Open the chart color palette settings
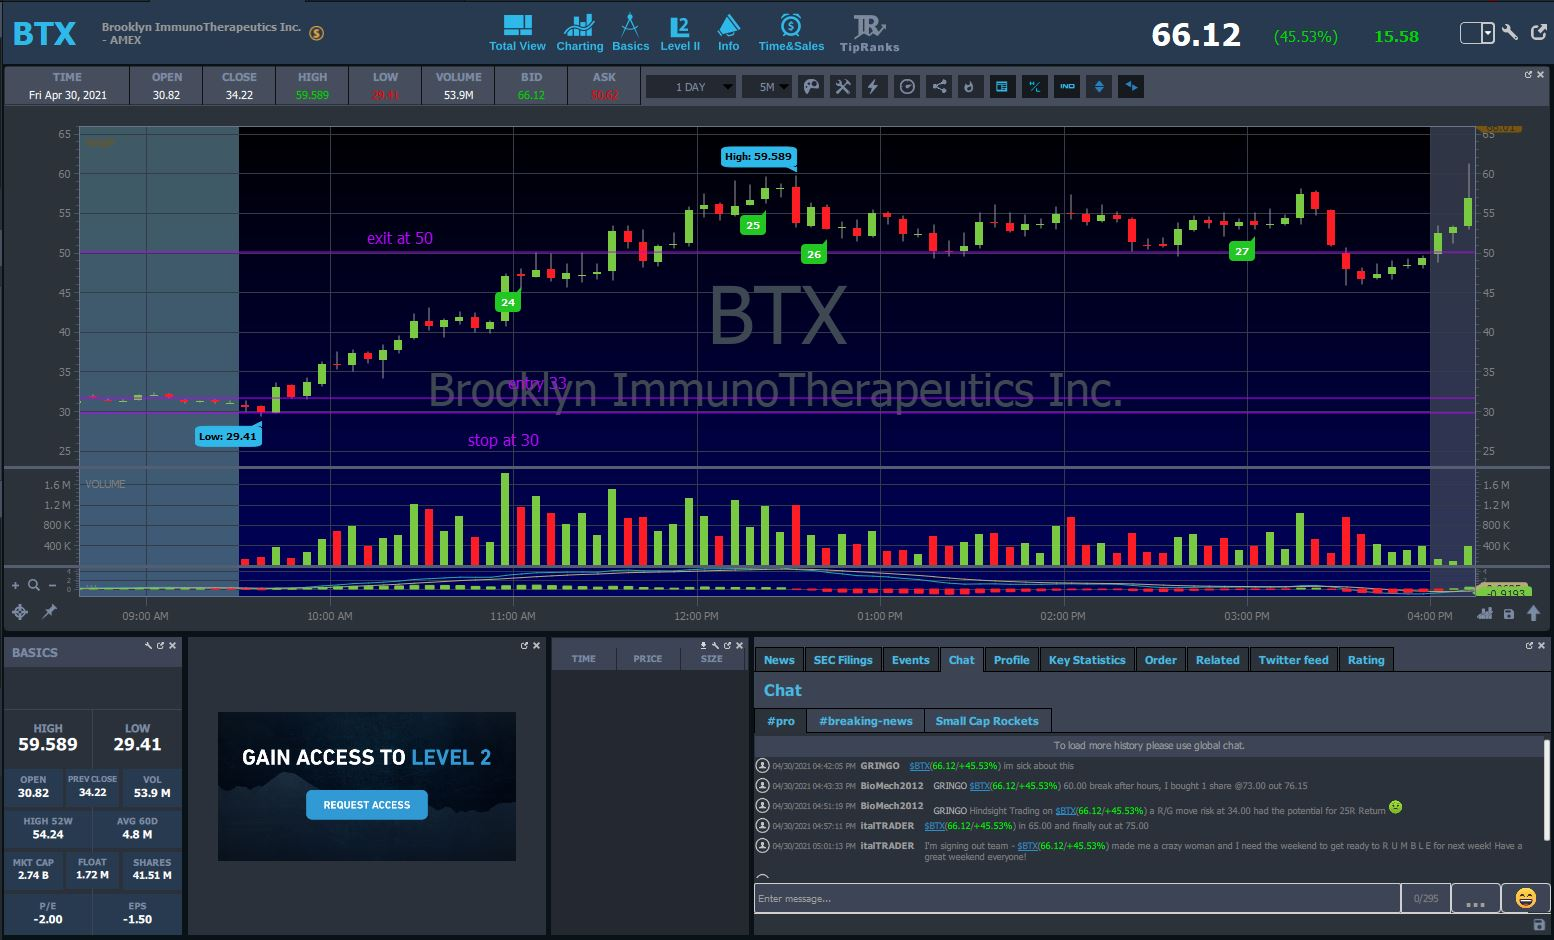The image size is (1554, 940). (811, 87)
